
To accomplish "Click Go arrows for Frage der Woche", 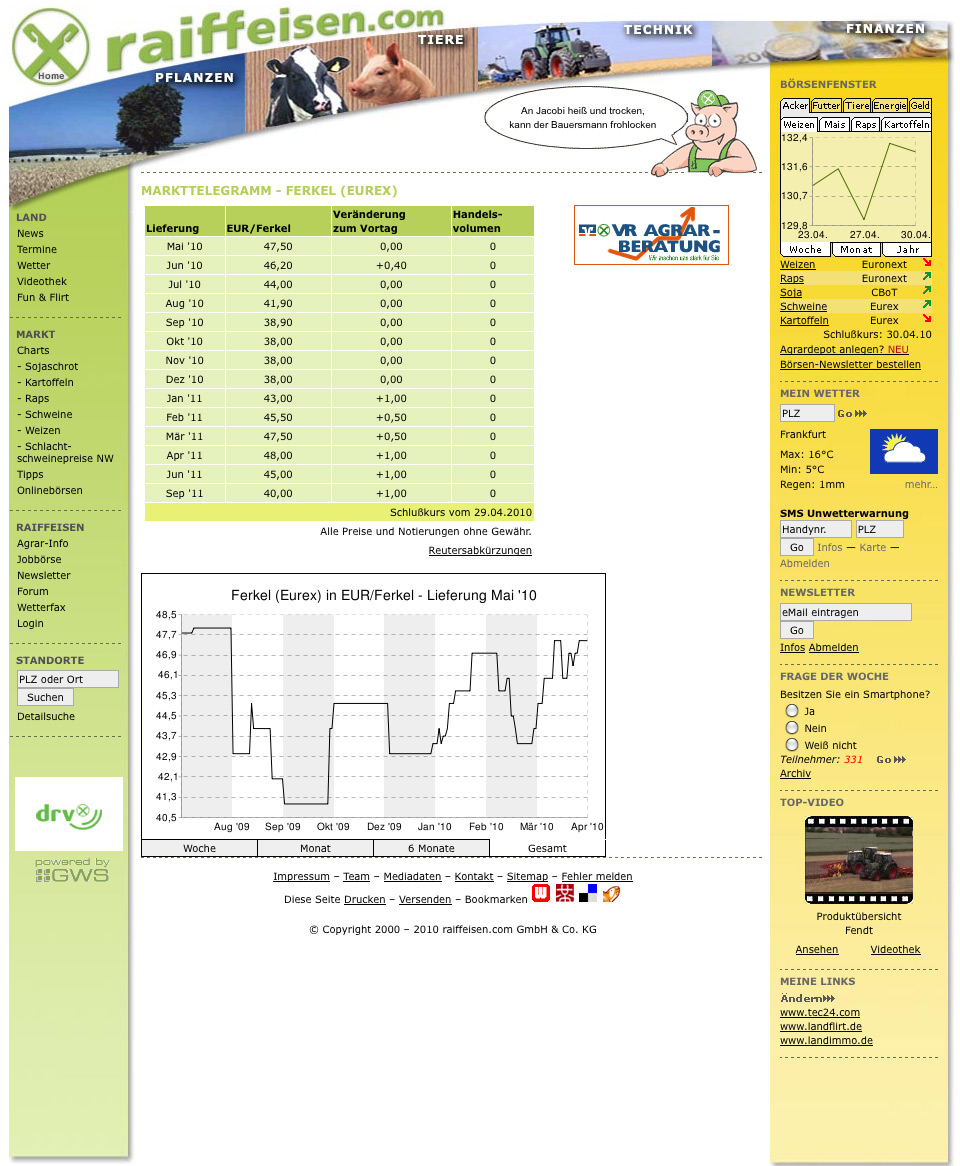I will point(891,759).
